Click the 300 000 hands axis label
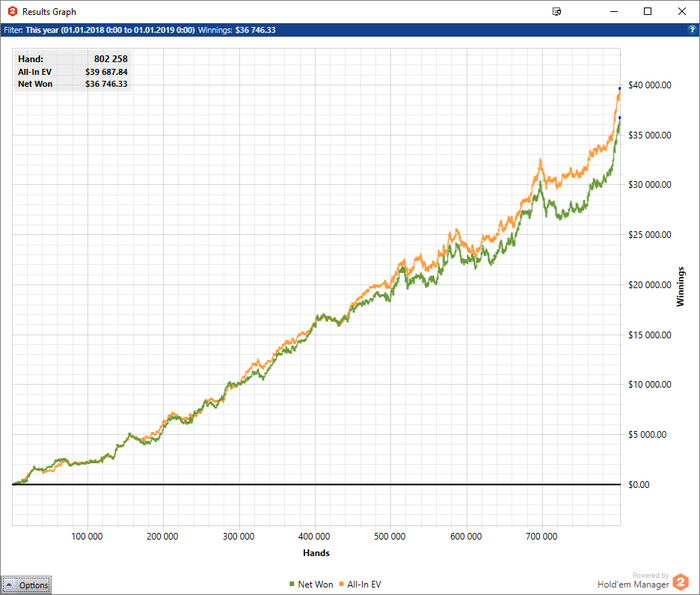This screenshot has width=700, height=595. click(x=238, y=537)
